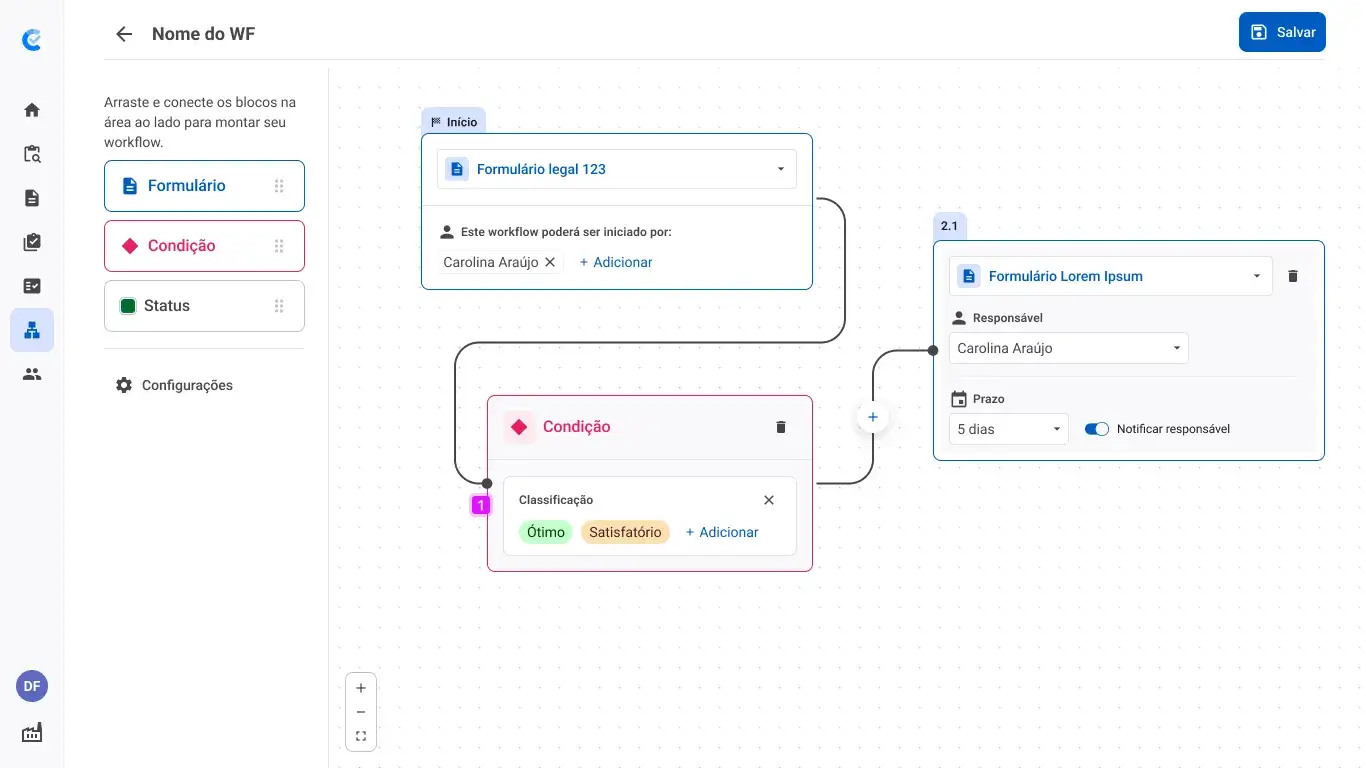Viewport: 1366px width, 768px height.
Task: Open the document icon in the sidebar
Action: point(31,197)
